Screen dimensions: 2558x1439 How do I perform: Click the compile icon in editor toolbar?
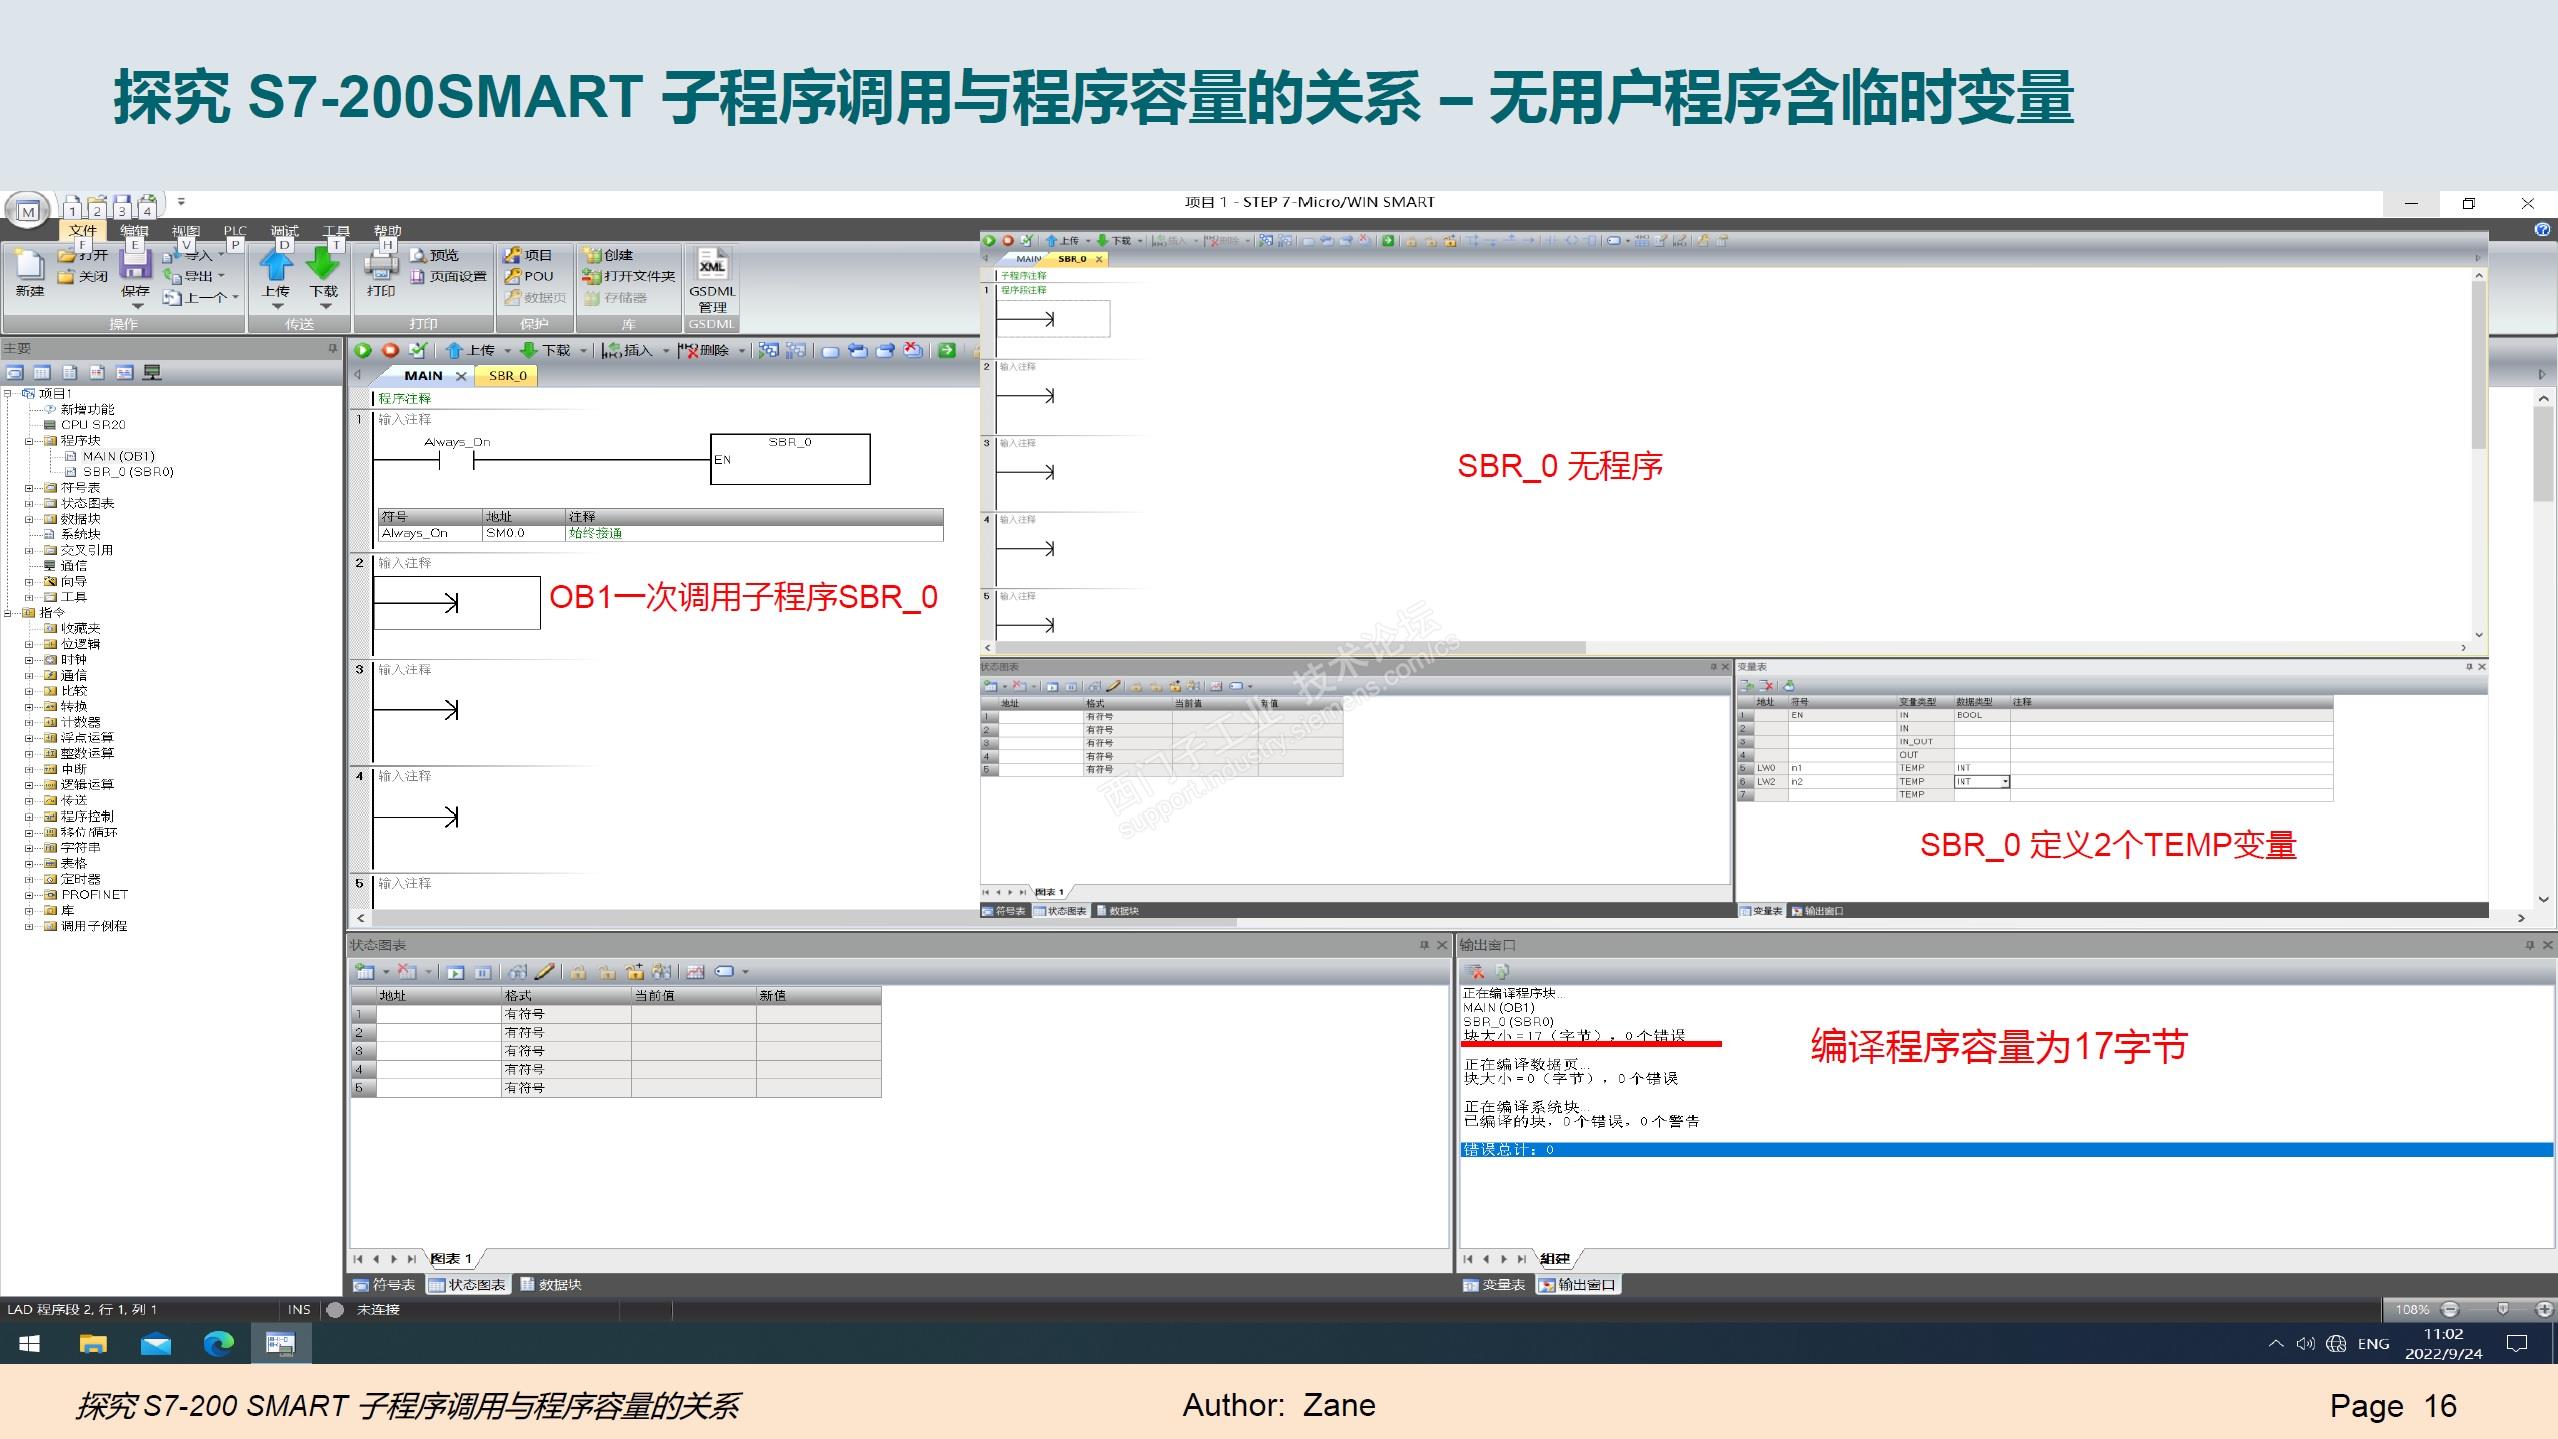coord(418,350)
